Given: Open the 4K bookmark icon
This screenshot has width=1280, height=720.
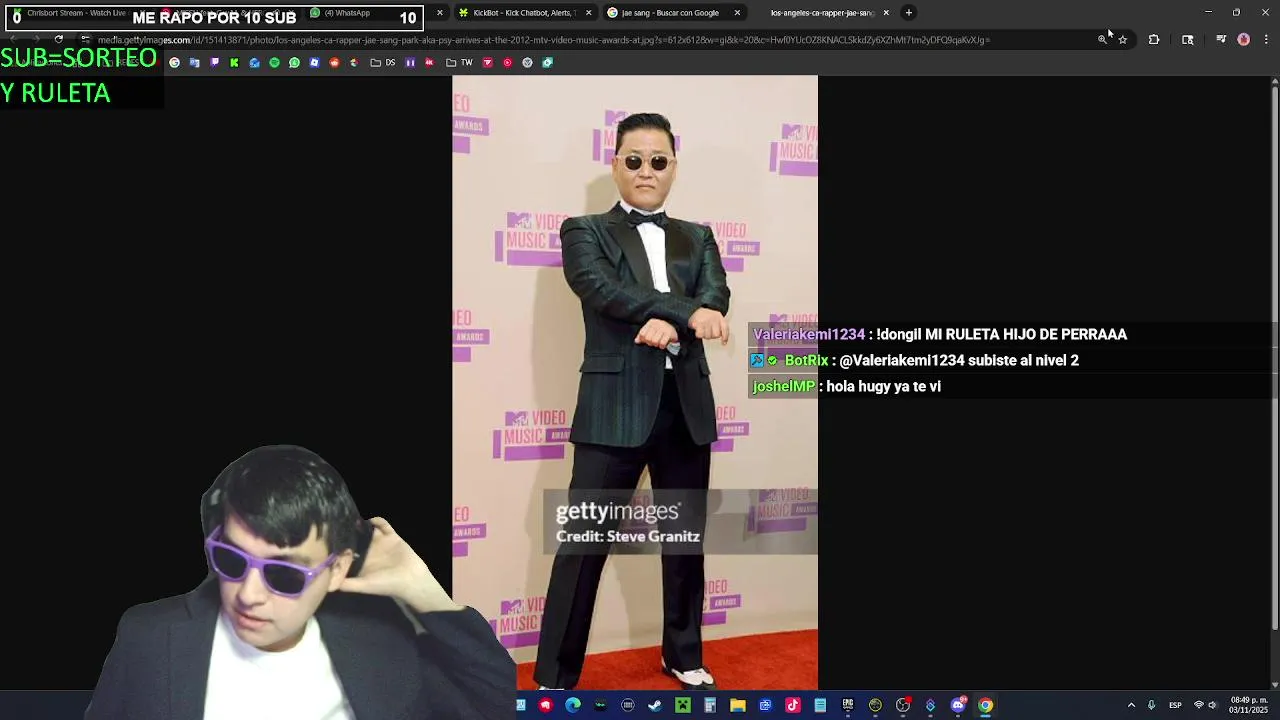Looking at the screenshot, I should click(429, 62).
